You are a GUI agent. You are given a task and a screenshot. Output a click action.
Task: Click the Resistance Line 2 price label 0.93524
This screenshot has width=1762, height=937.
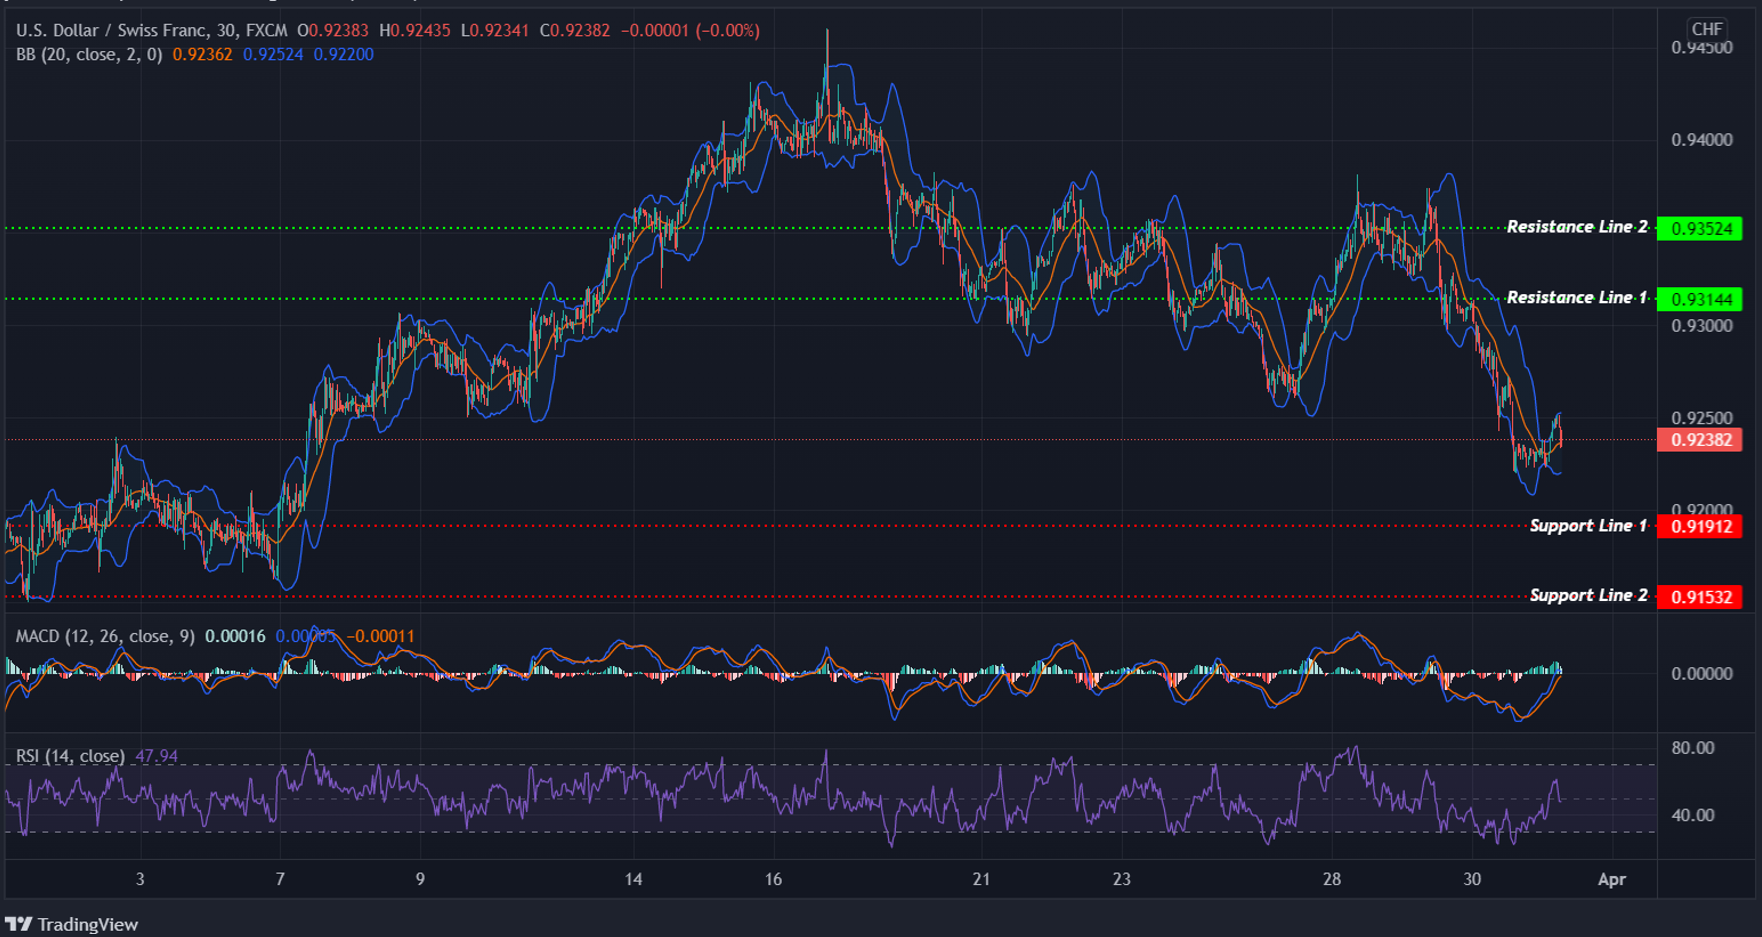[x=1703, y=228]
